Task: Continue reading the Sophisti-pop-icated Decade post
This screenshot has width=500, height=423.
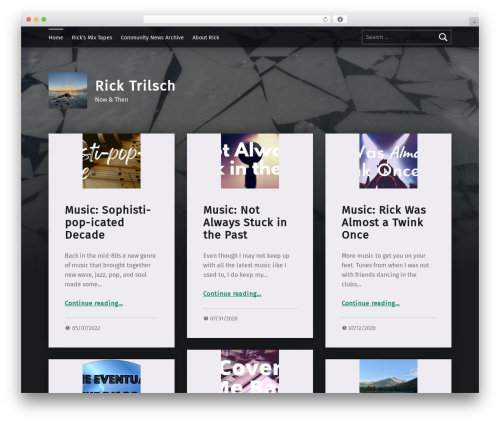Action: pos(94,303)
